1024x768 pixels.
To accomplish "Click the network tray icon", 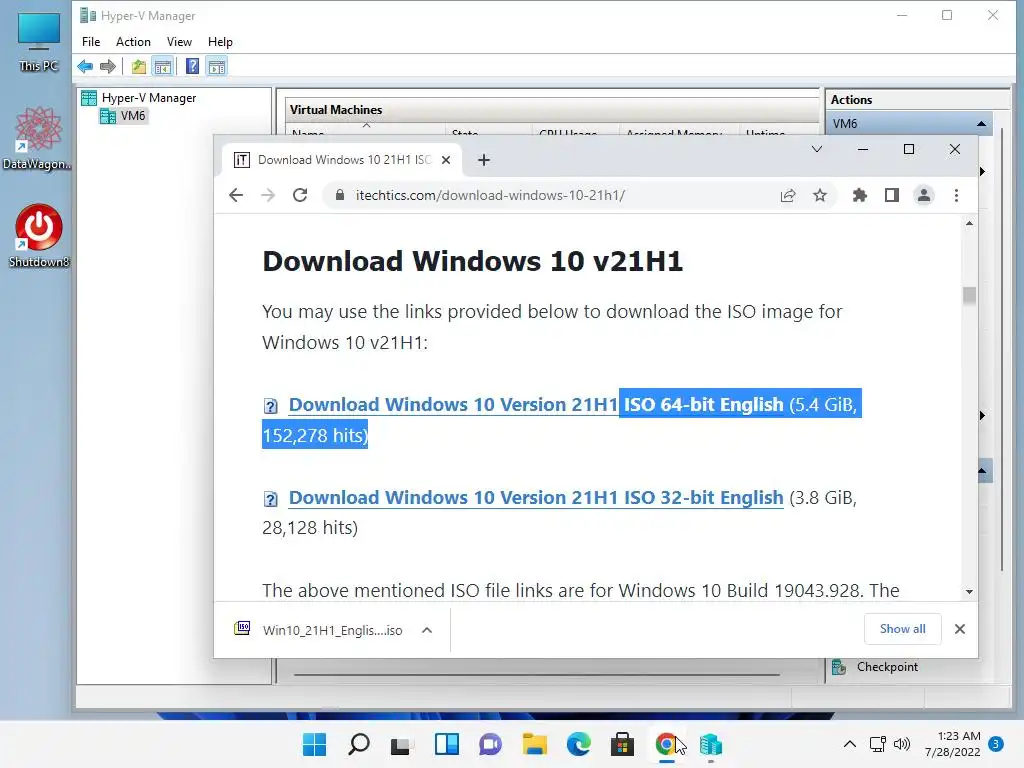I will tap(877, 744).
